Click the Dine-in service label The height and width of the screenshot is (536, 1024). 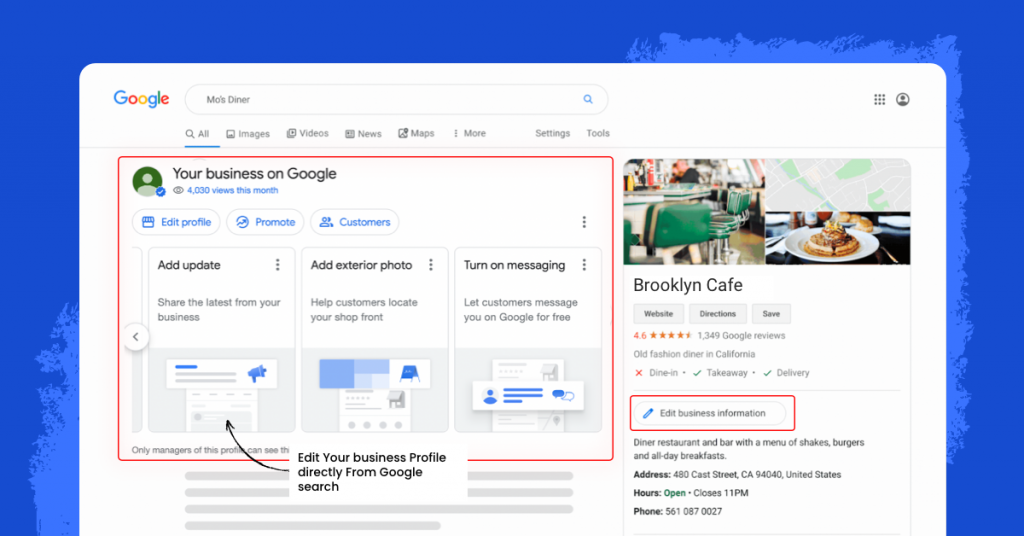[663, 373]
